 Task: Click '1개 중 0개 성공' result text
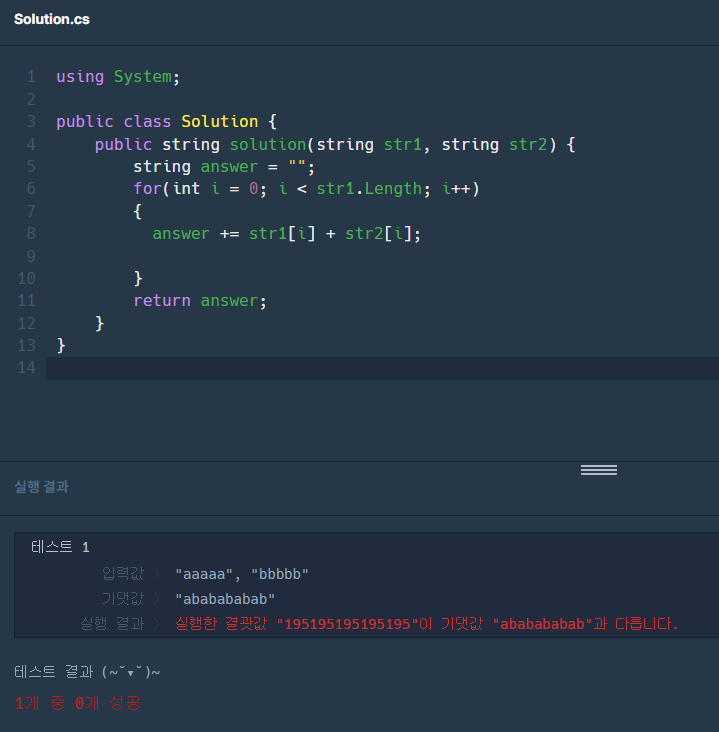coord(78,703)
